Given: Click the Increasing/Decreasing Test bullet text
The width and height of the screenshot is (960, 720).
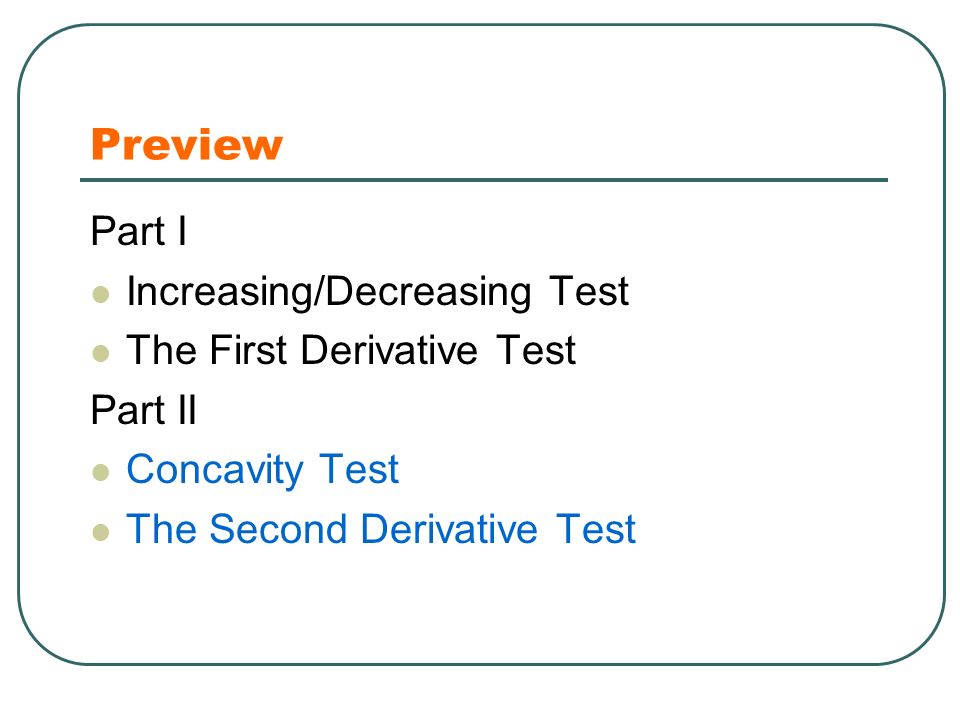Looking at the screenshot, I should [x=378, y=293].
